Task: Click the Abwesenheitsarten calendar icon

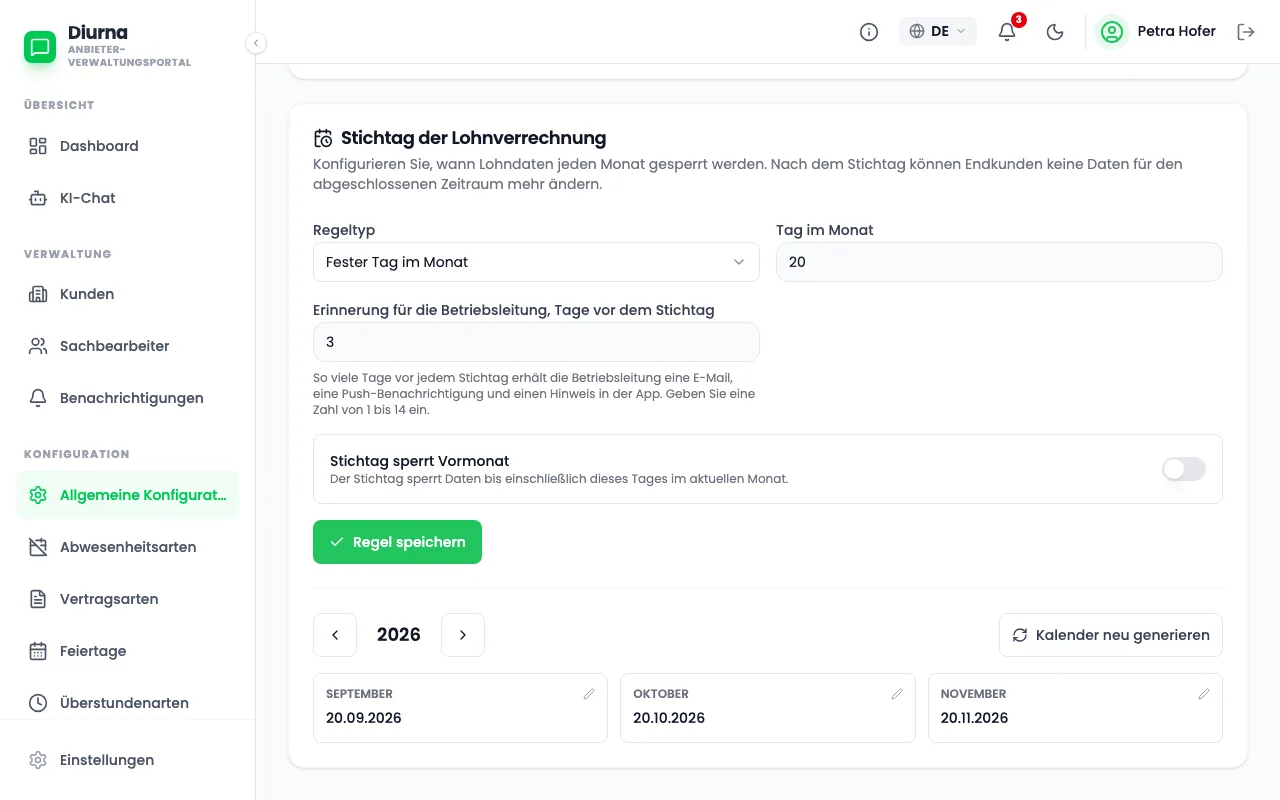Action: pos(38,547)
